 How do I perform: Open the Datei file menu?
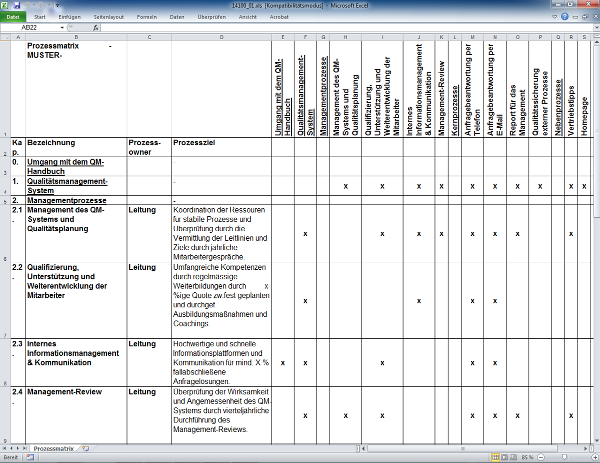click(x=13, y=17)
